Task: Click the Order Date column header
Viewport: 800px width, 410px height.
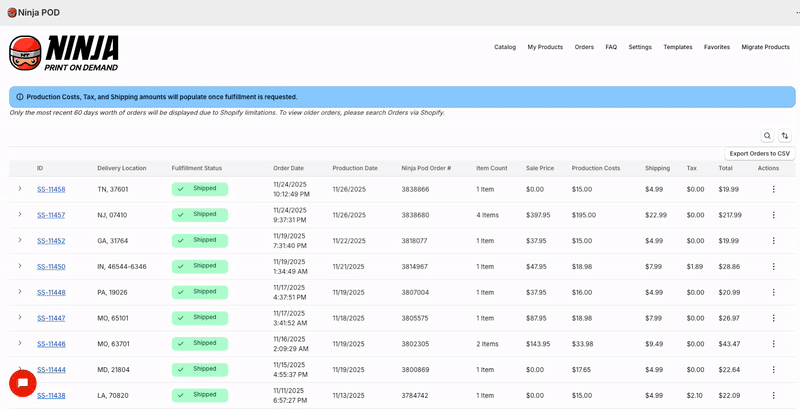Action: [288, 168]
